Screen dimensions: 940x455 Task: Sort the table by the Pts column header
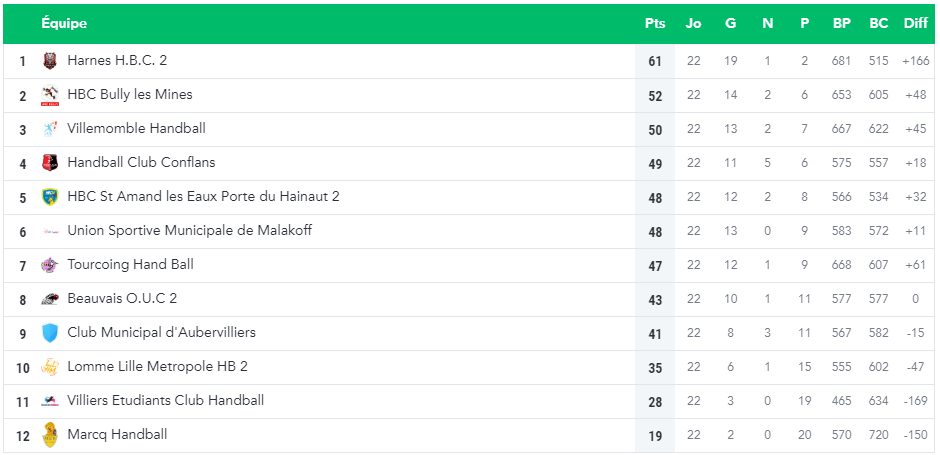coord(655,23)
